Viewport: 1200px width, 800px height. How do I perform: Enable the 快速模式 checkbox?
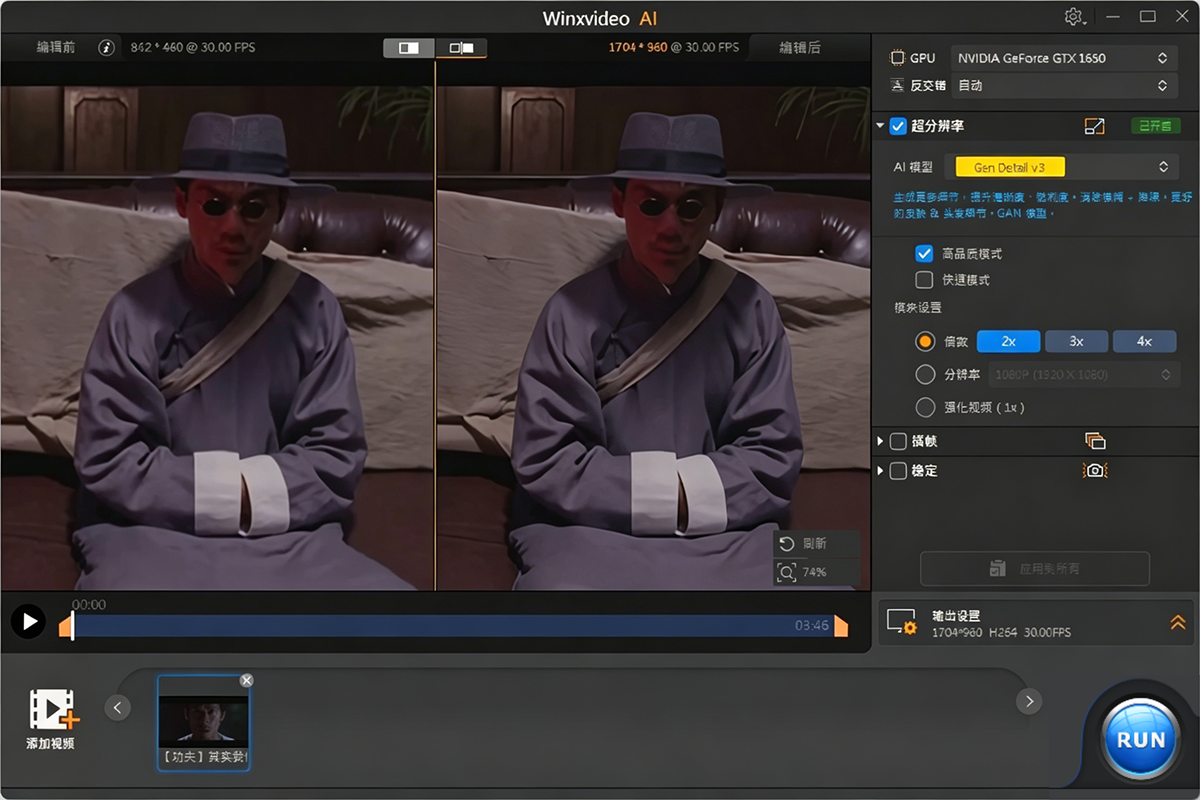[924, 280]
